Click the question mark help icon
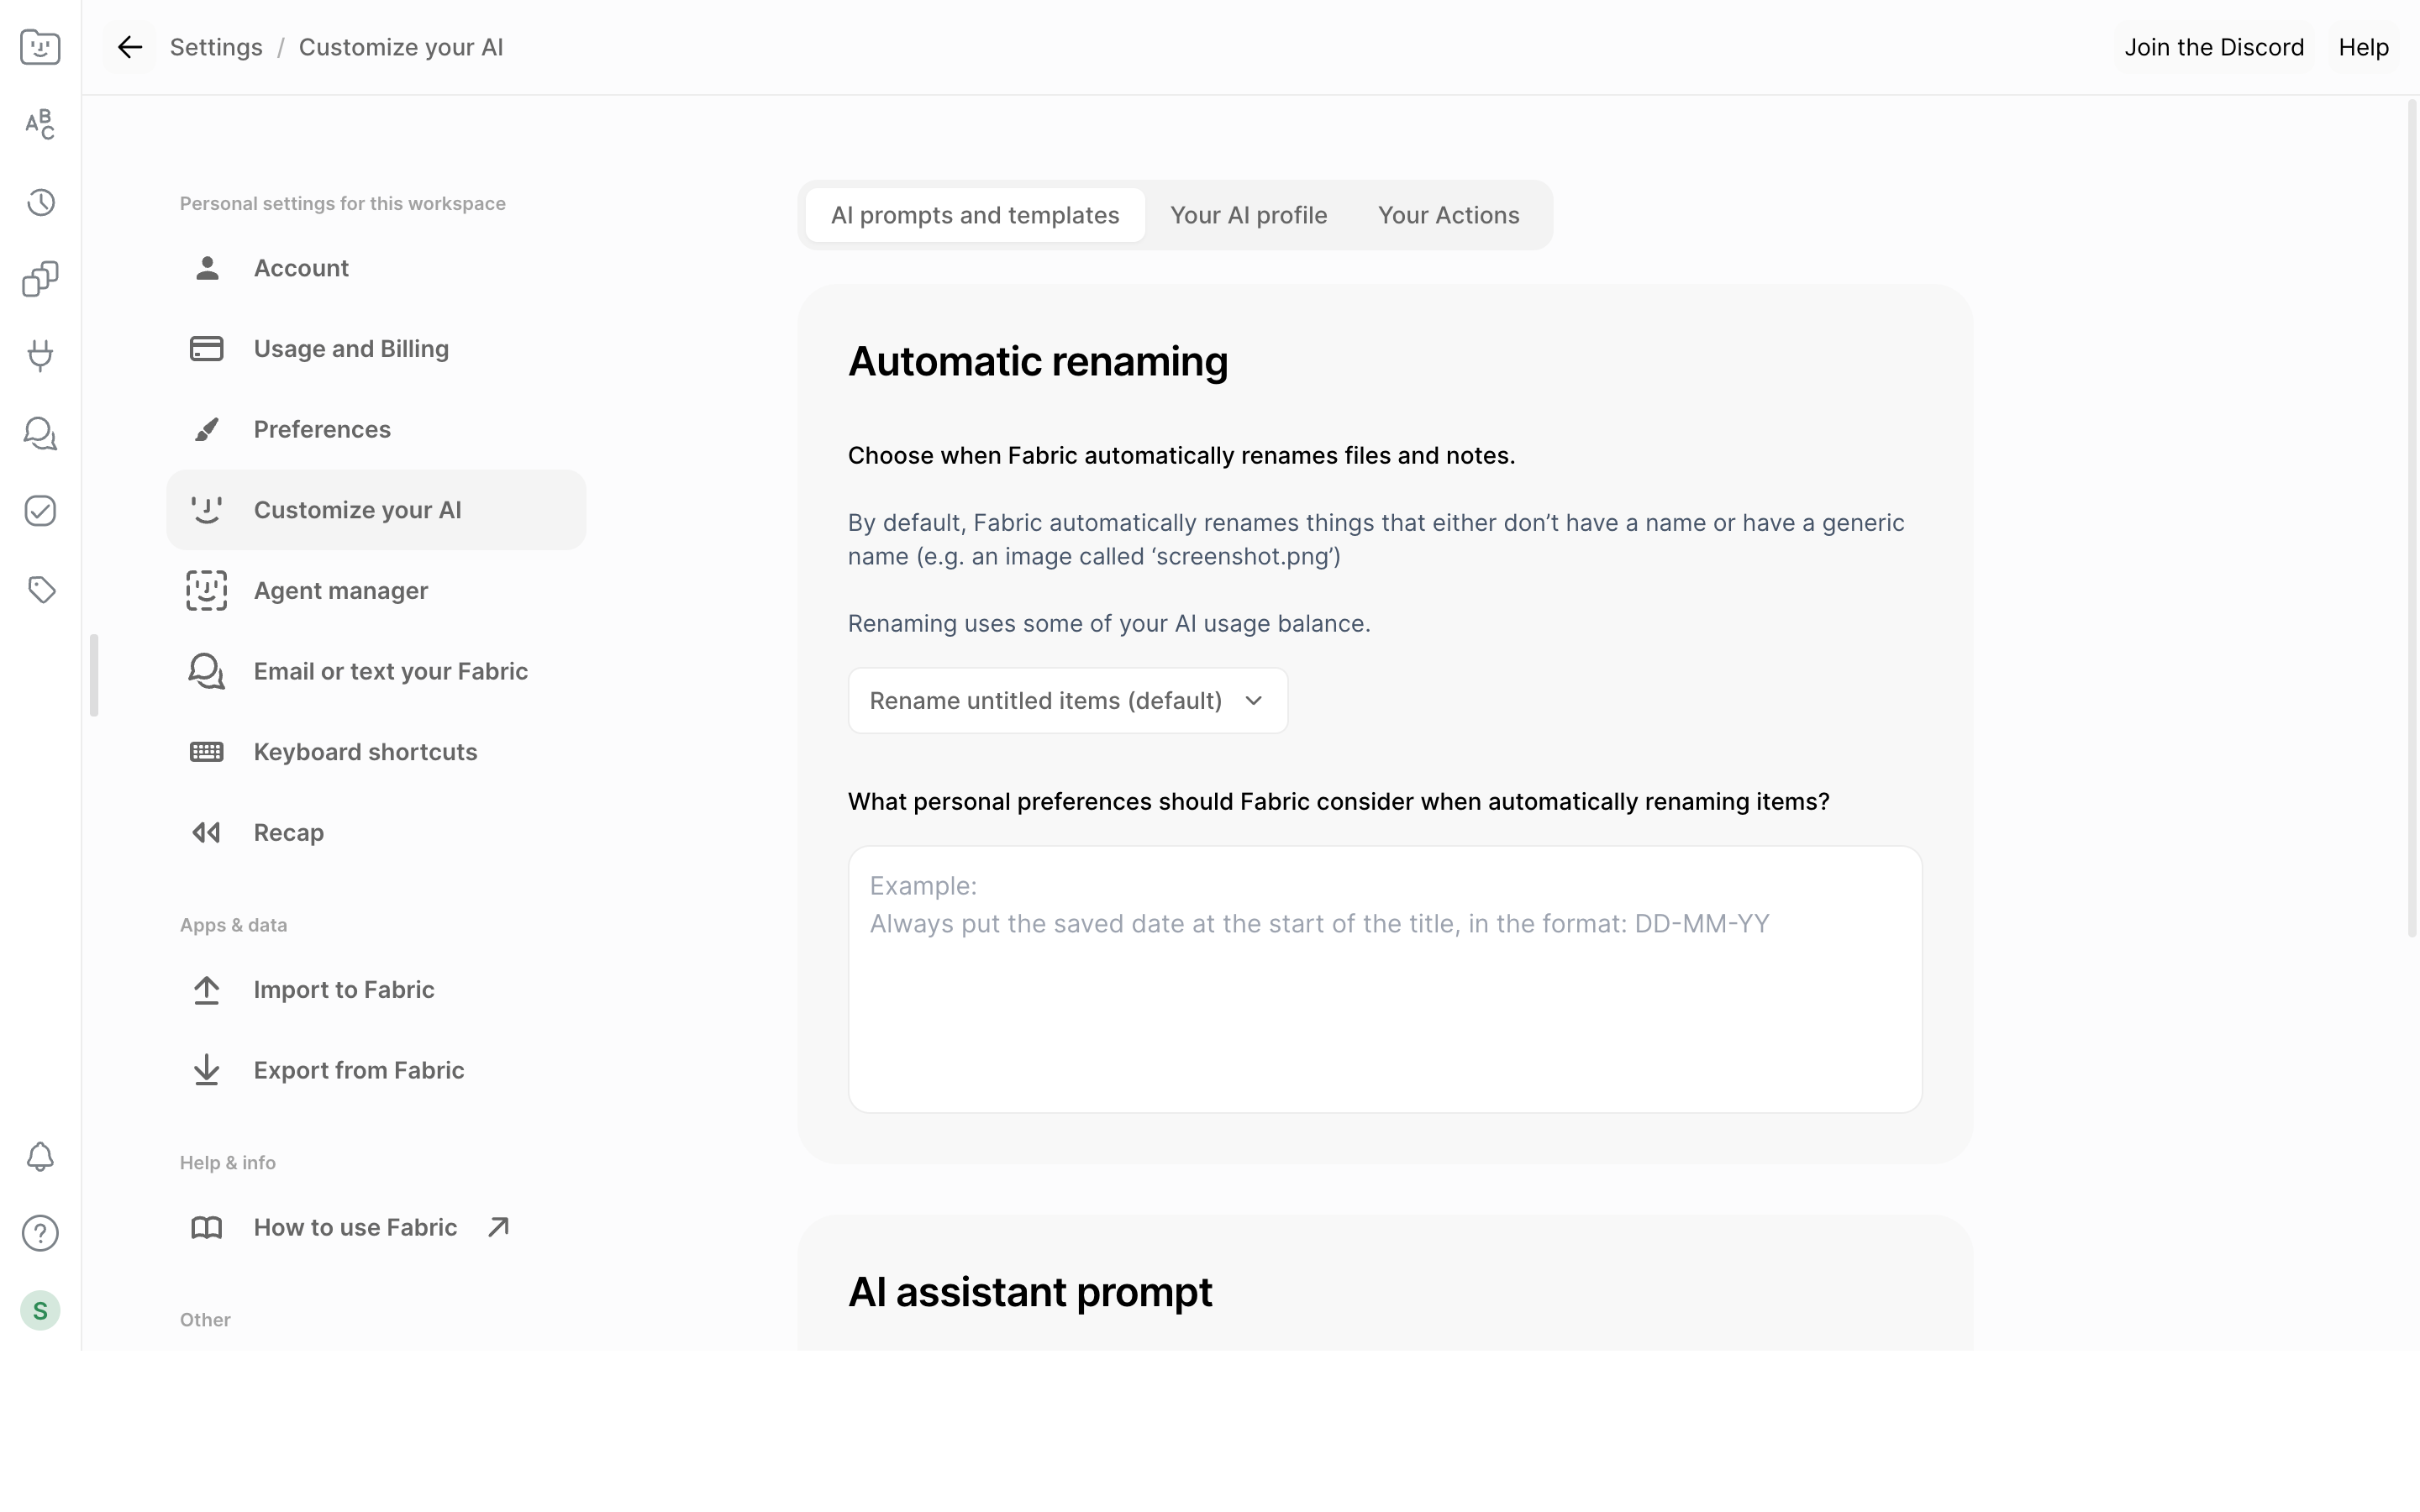This screenshot has width=2420, height=1512. 40,1233
